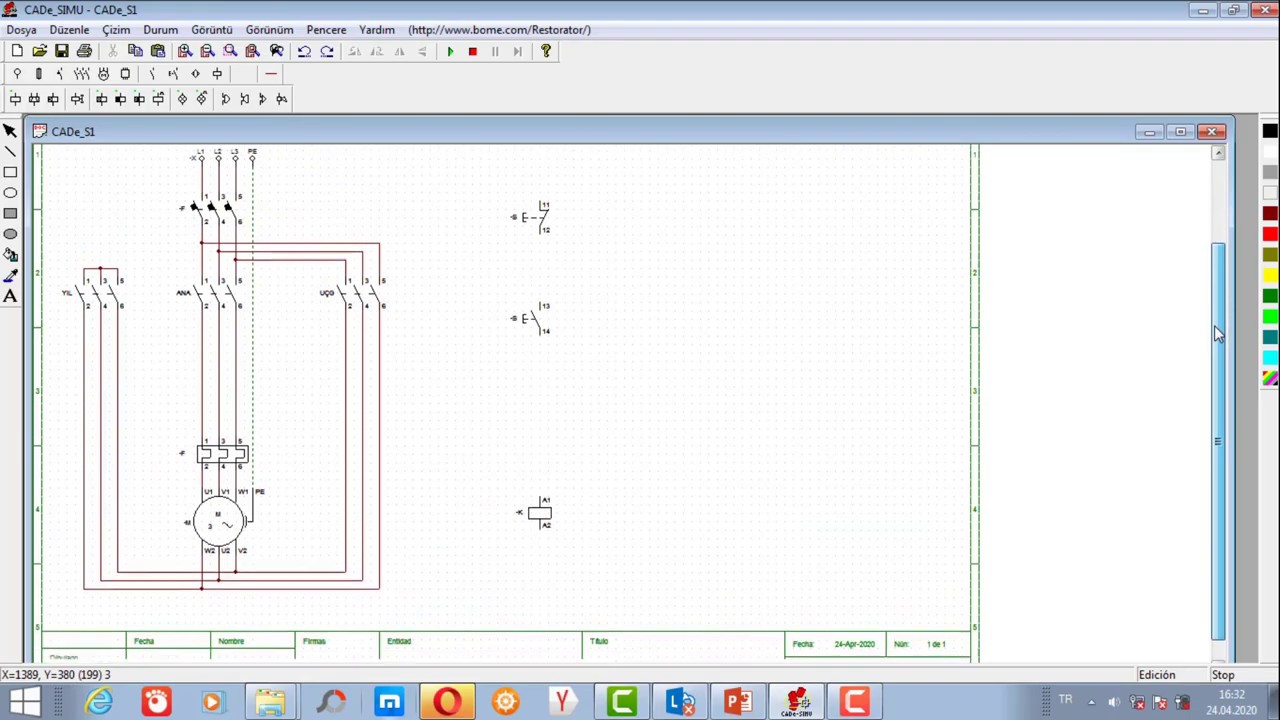Copy selection using the copy icon
Image resolution: width=1280 pixels, height=720 pixels.
pyautogui.click(x=135, y=51)
